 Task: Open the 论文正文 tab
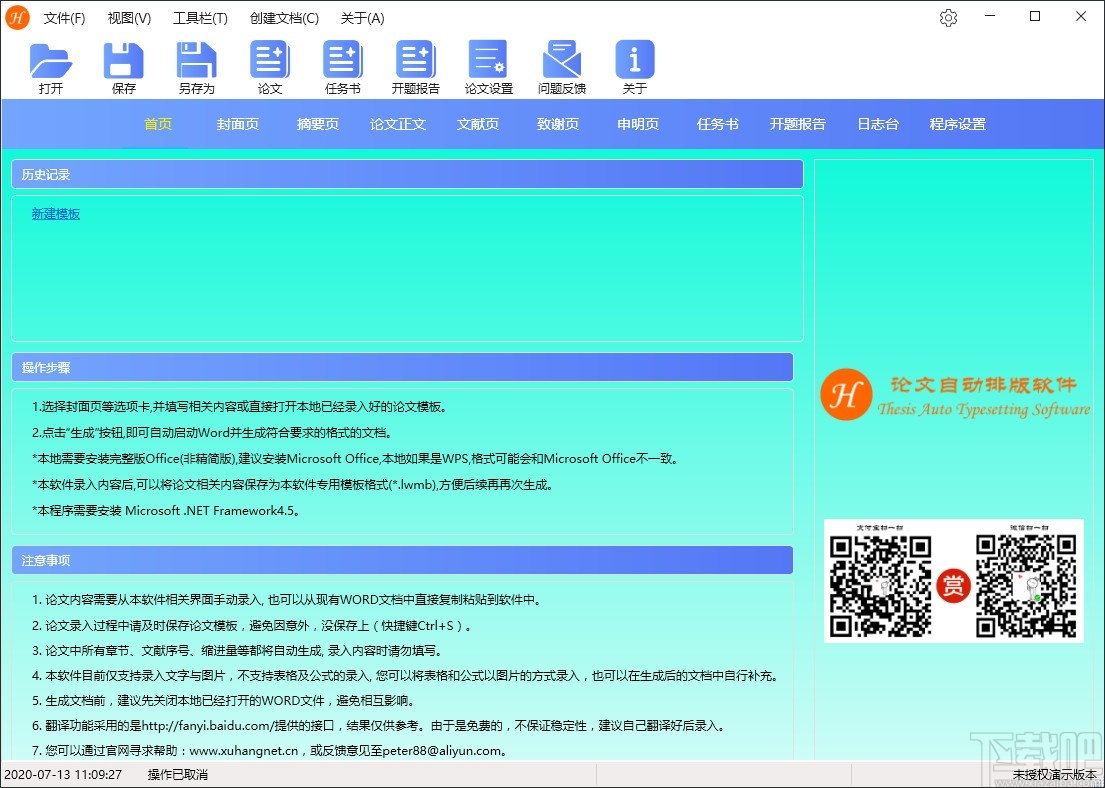click(x=397, y=124)
